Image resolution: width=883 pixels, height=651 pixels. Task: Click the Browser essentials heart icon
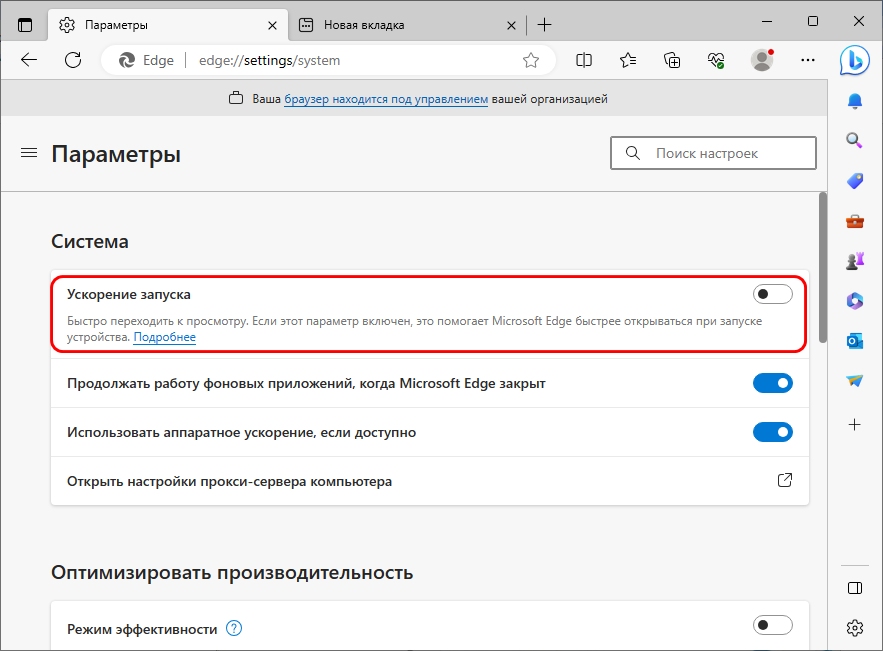coord(716,60)
